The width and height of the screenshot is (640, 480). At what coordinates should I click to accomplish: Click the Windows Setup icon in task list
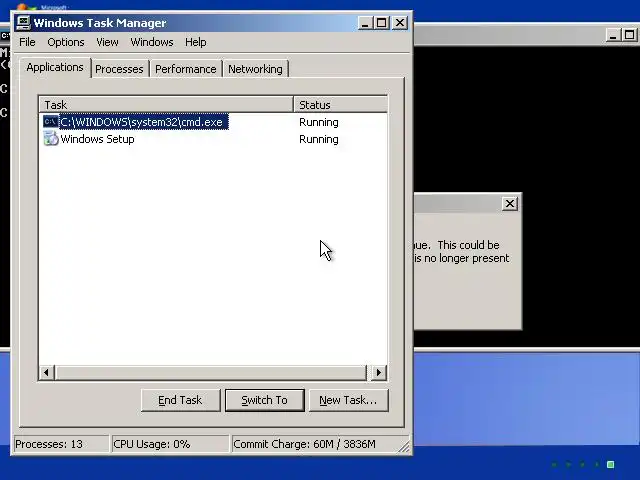pyautogui.click(x=51, y=139)
